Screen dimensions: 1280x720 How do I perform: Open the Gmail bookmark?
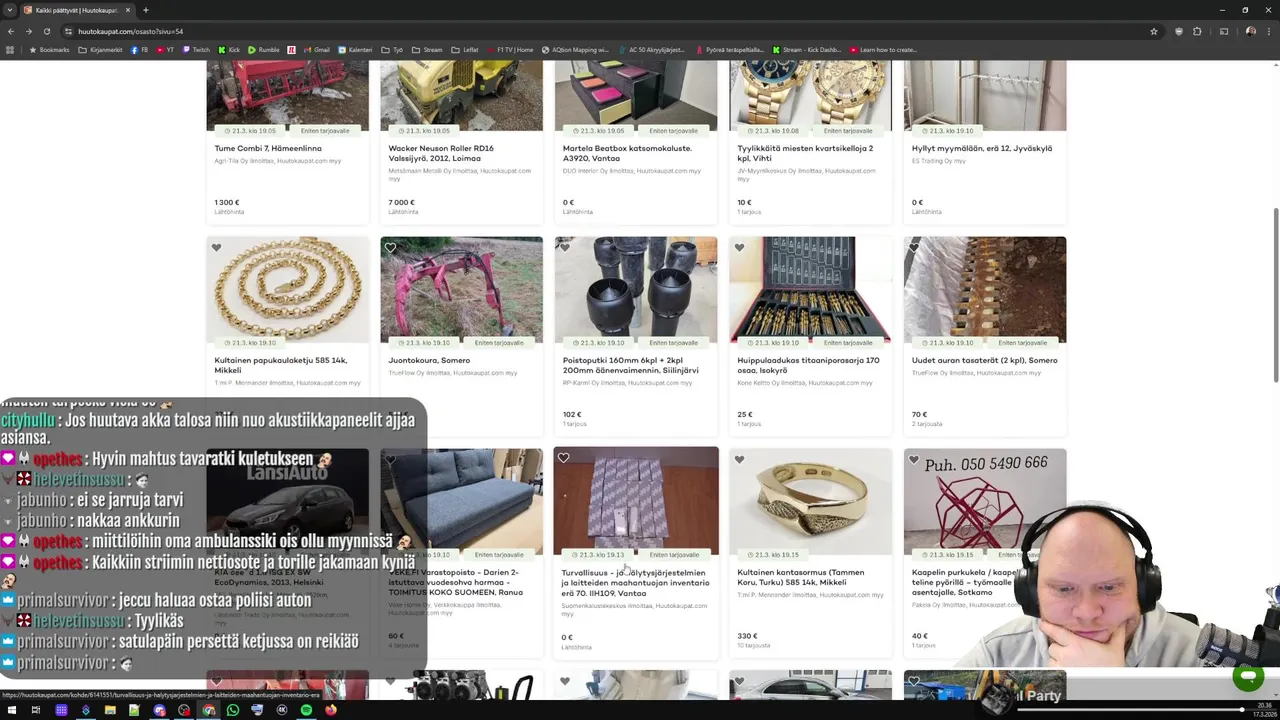point(316,50)
